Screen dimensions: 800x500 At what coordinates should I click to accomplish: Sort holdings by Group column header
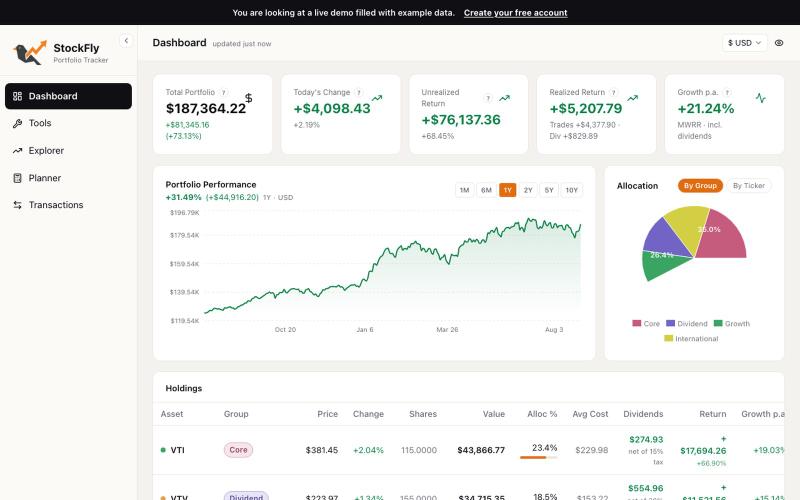[236, 414]
